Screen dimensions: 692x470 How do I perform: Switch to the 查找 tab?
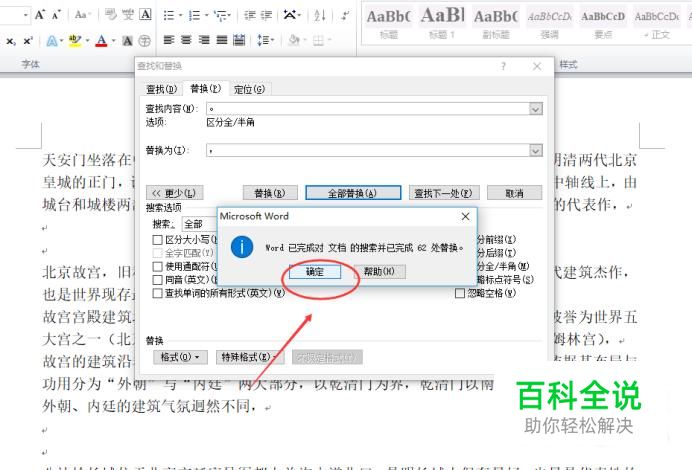(162, 90)
